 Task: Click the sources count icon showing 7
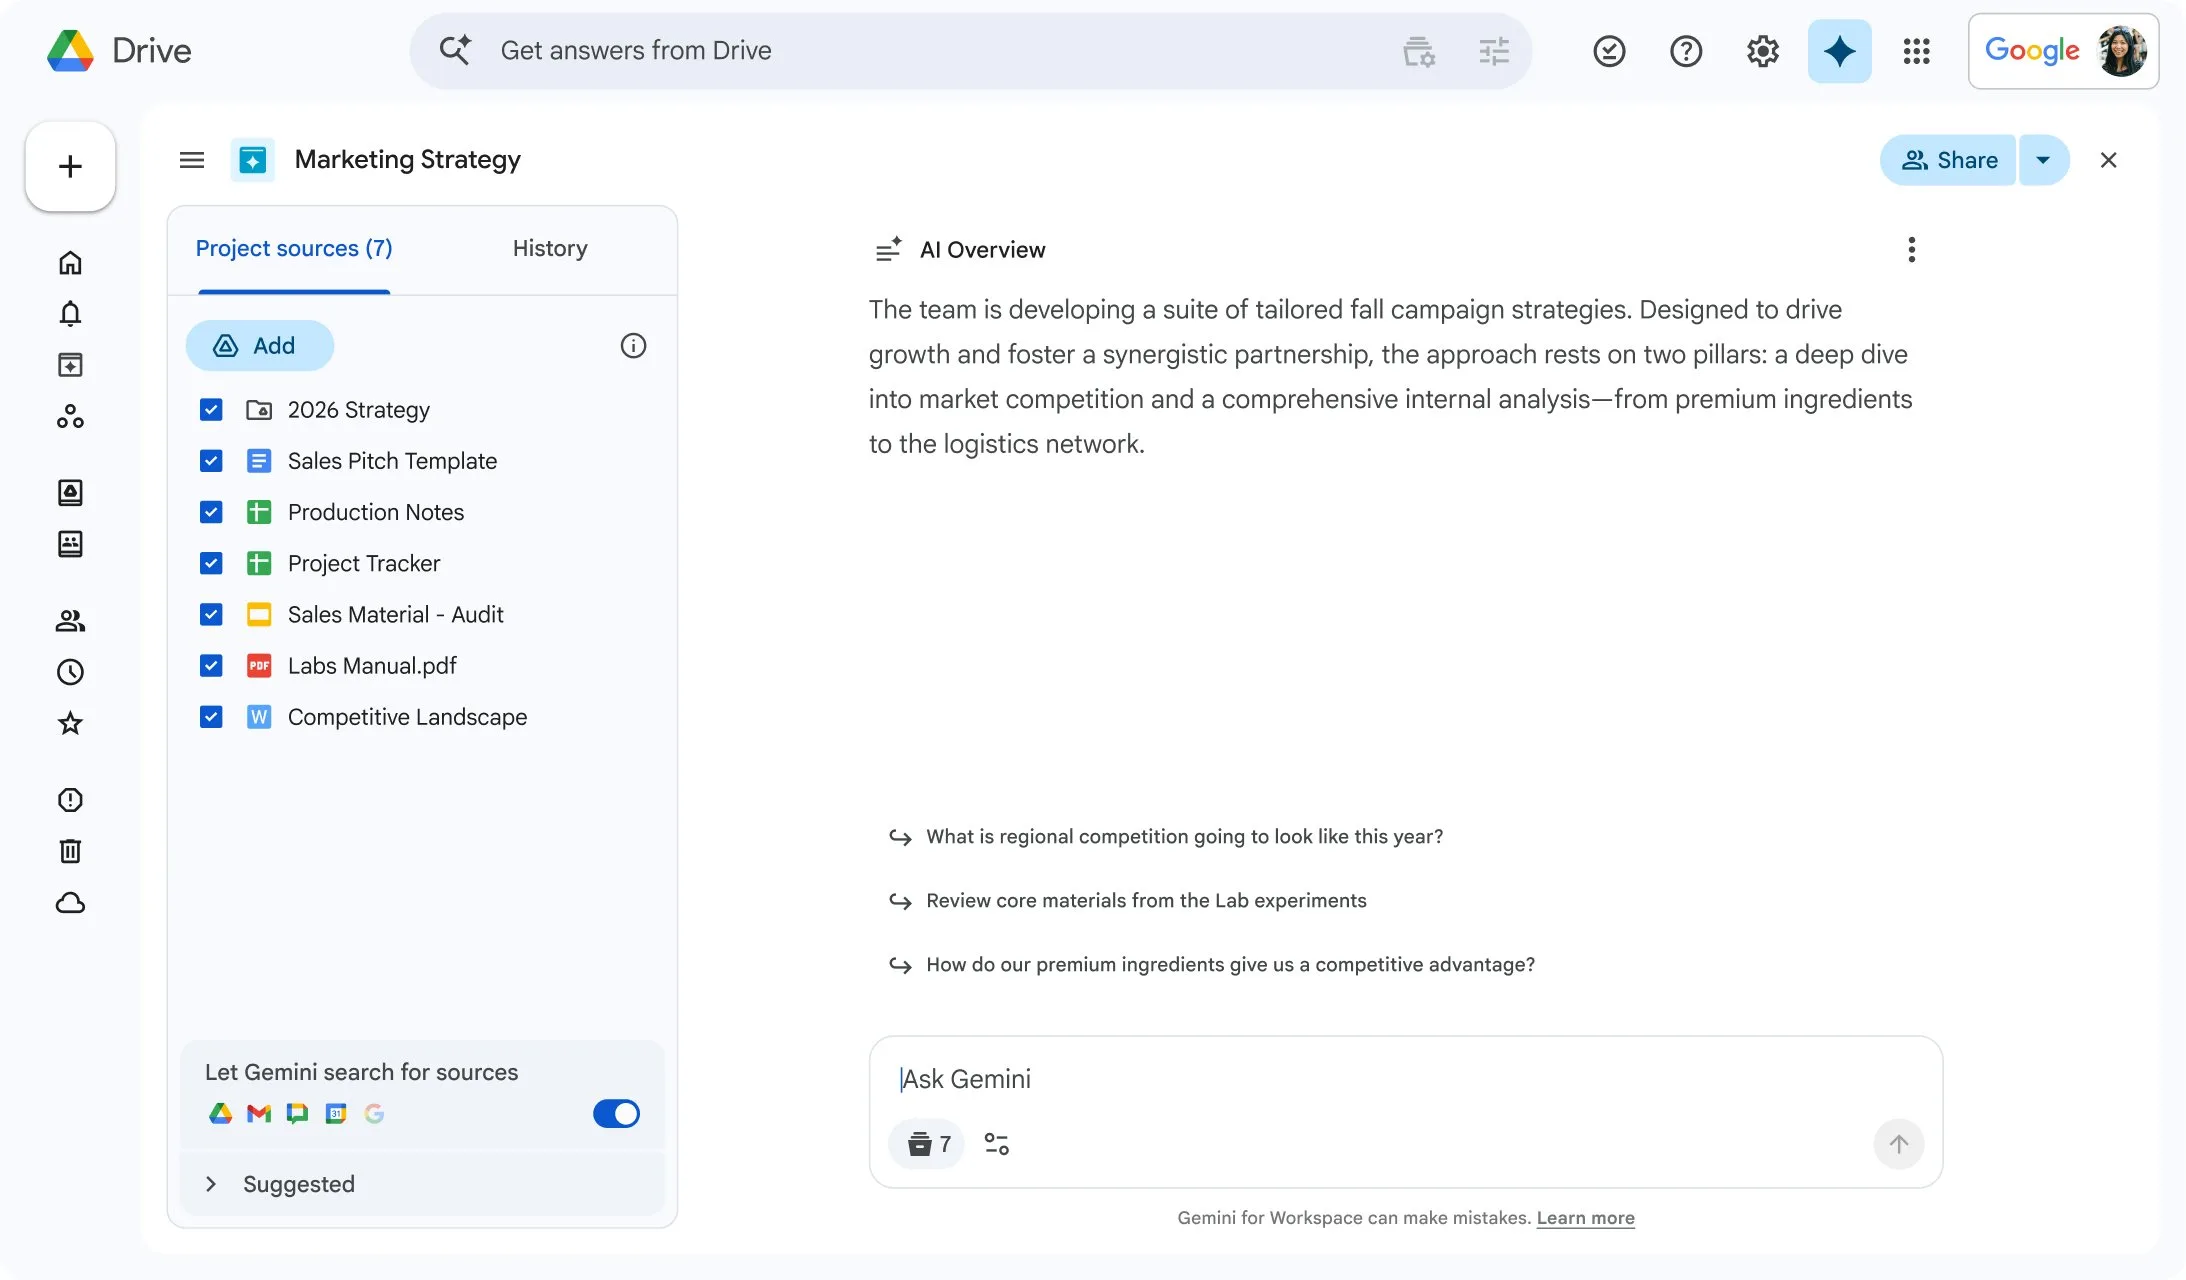tap(926, 1143)
